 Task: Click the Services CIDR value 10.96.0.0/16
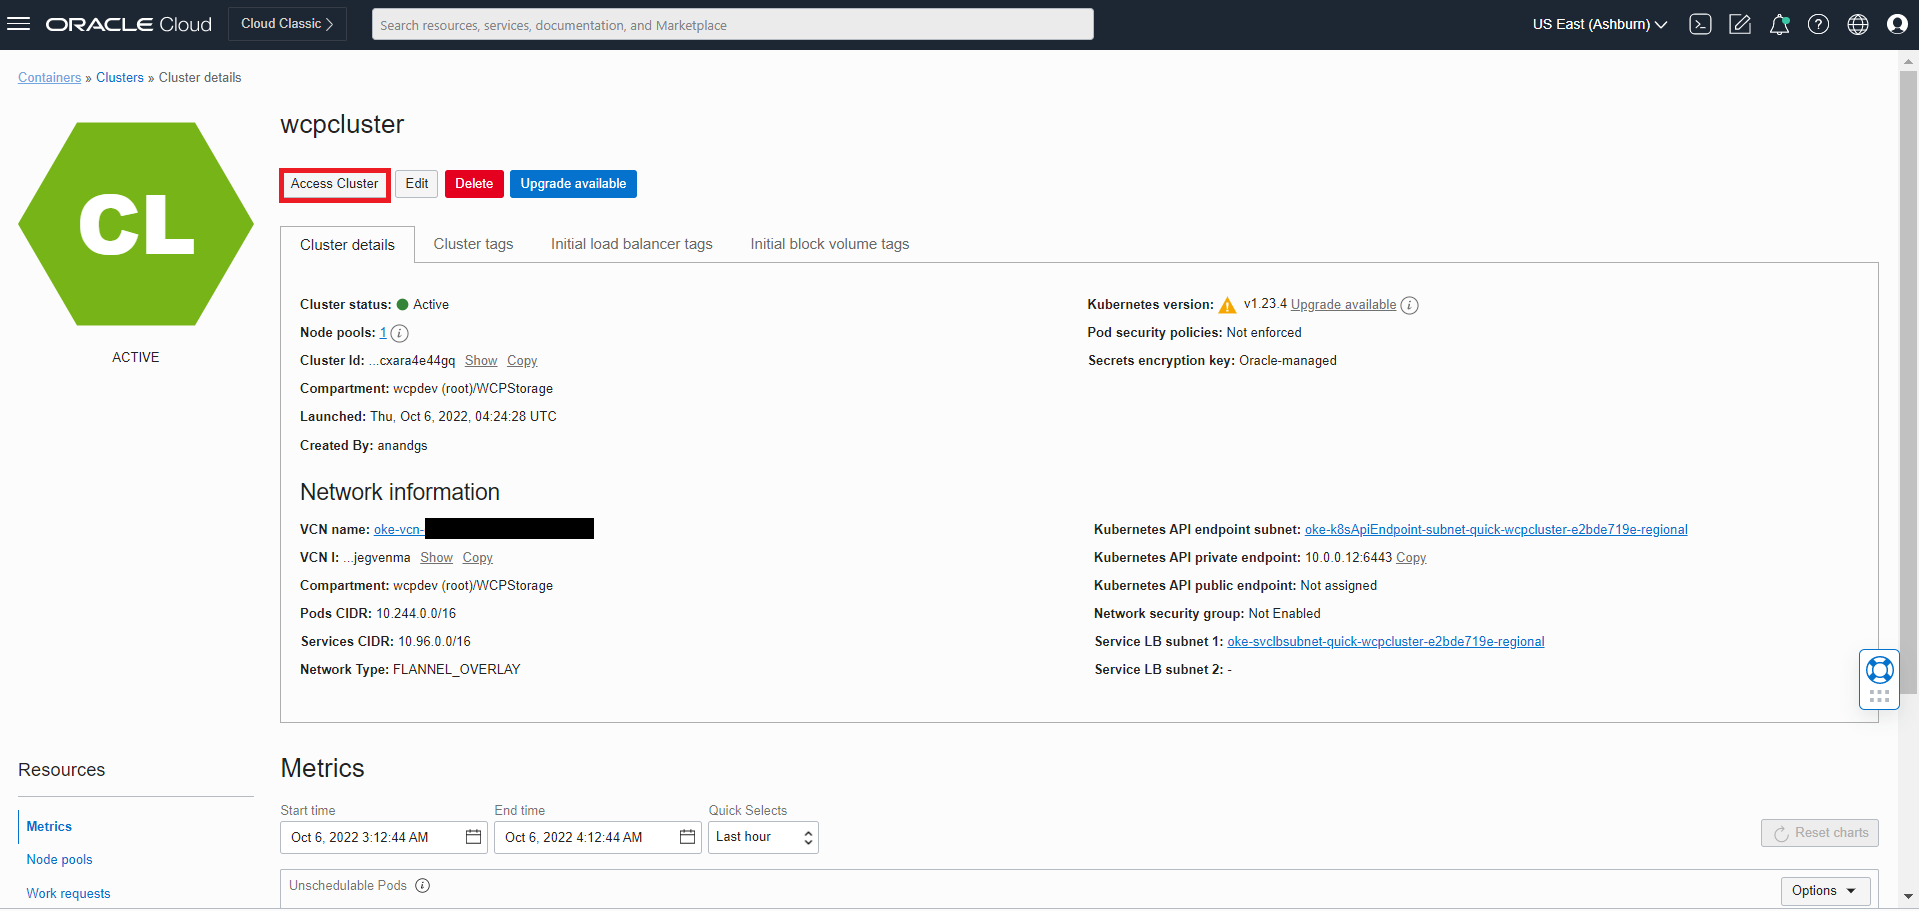(x=435, y=642)
